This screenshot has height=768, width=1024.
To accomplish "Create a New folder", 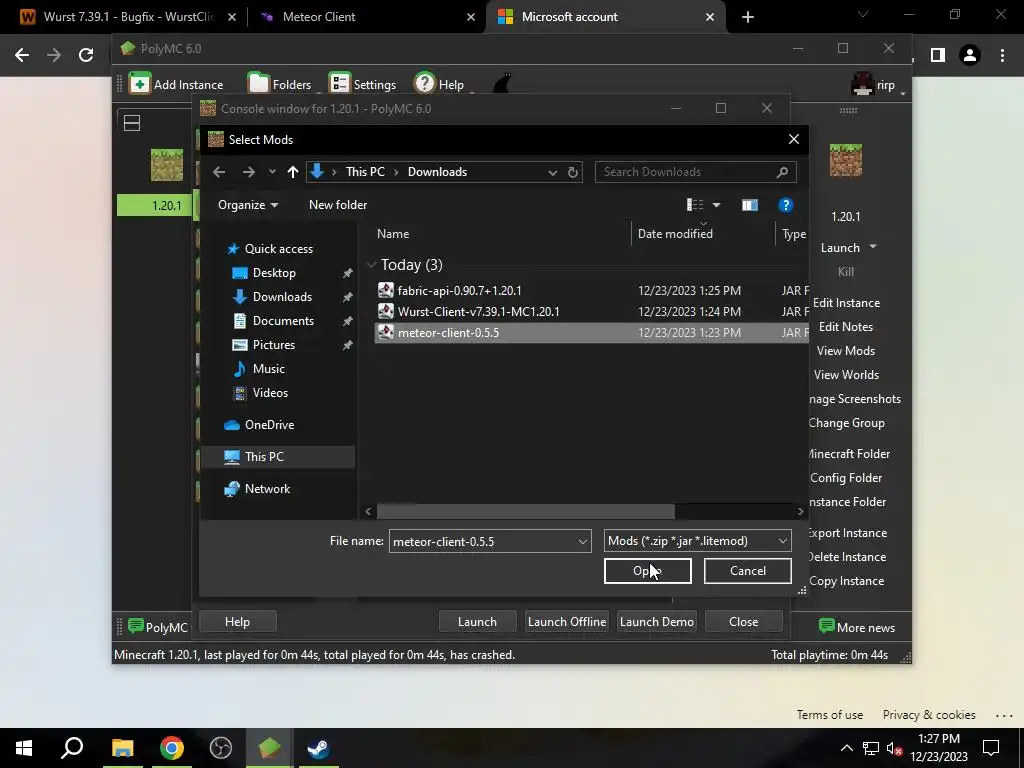I will coord(338,205).
